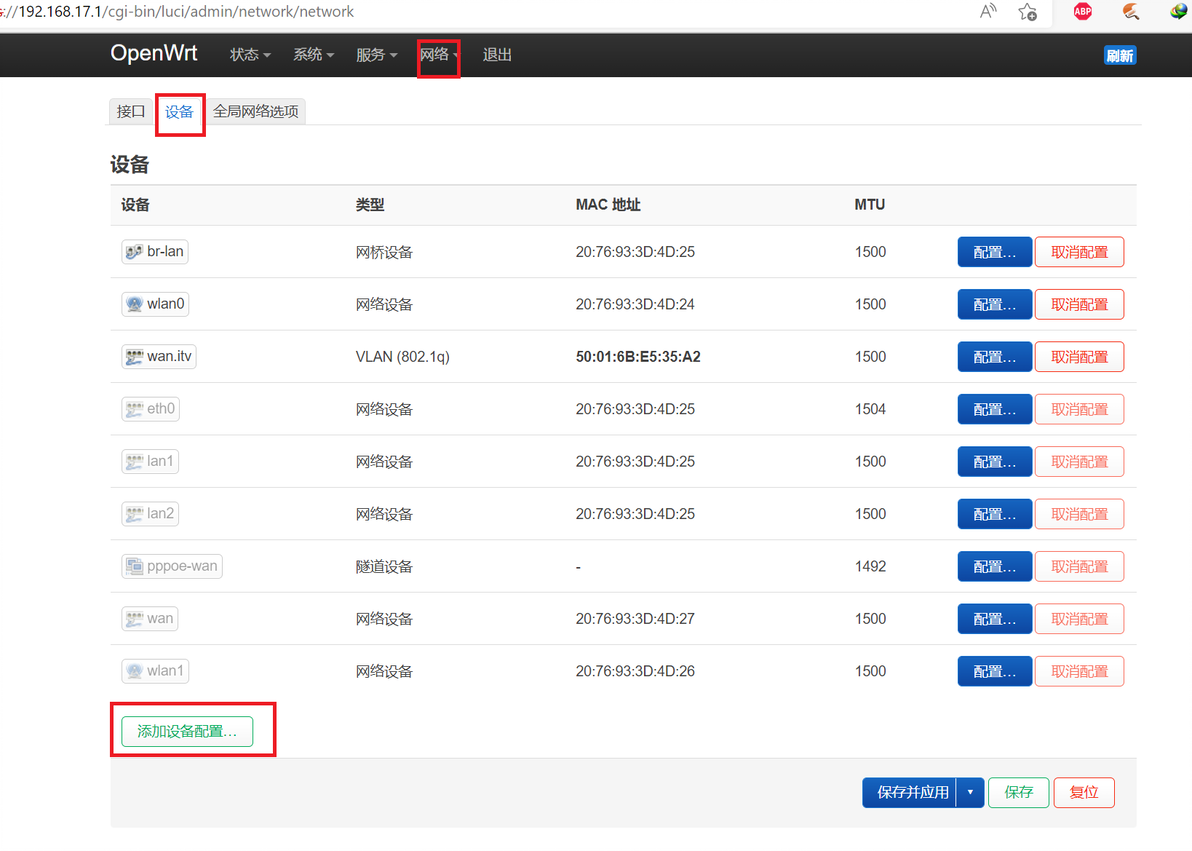Click 取消配置 in the pppoe-wan row
The width and height of the screenshot is (1192, 851).
[x=1079, y=567]
